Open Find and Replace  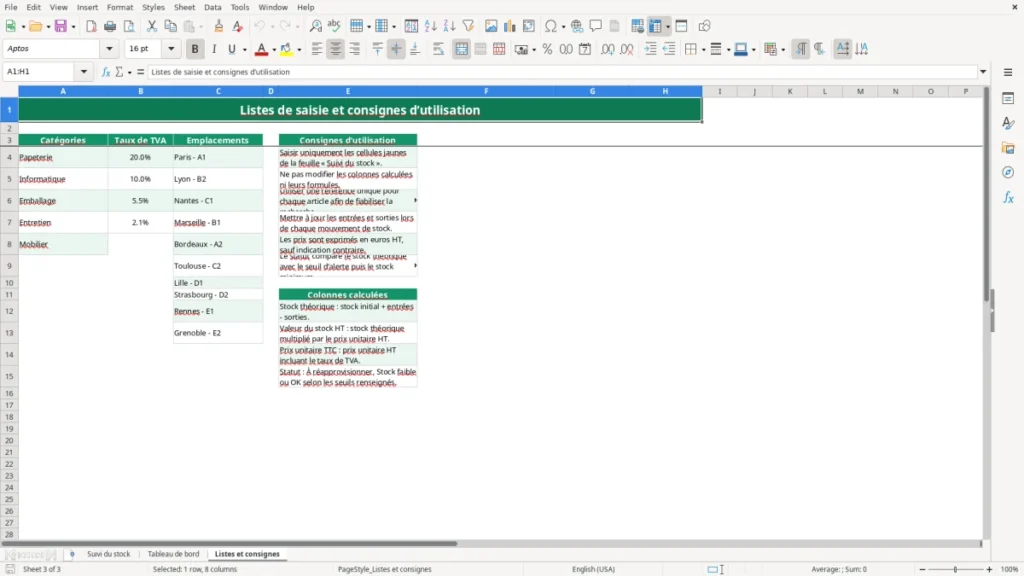click(315, 26)
